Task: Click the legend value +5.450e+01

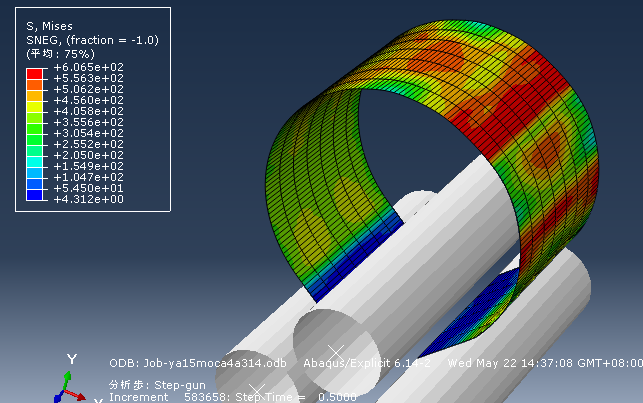Action: tap(89, 188)
